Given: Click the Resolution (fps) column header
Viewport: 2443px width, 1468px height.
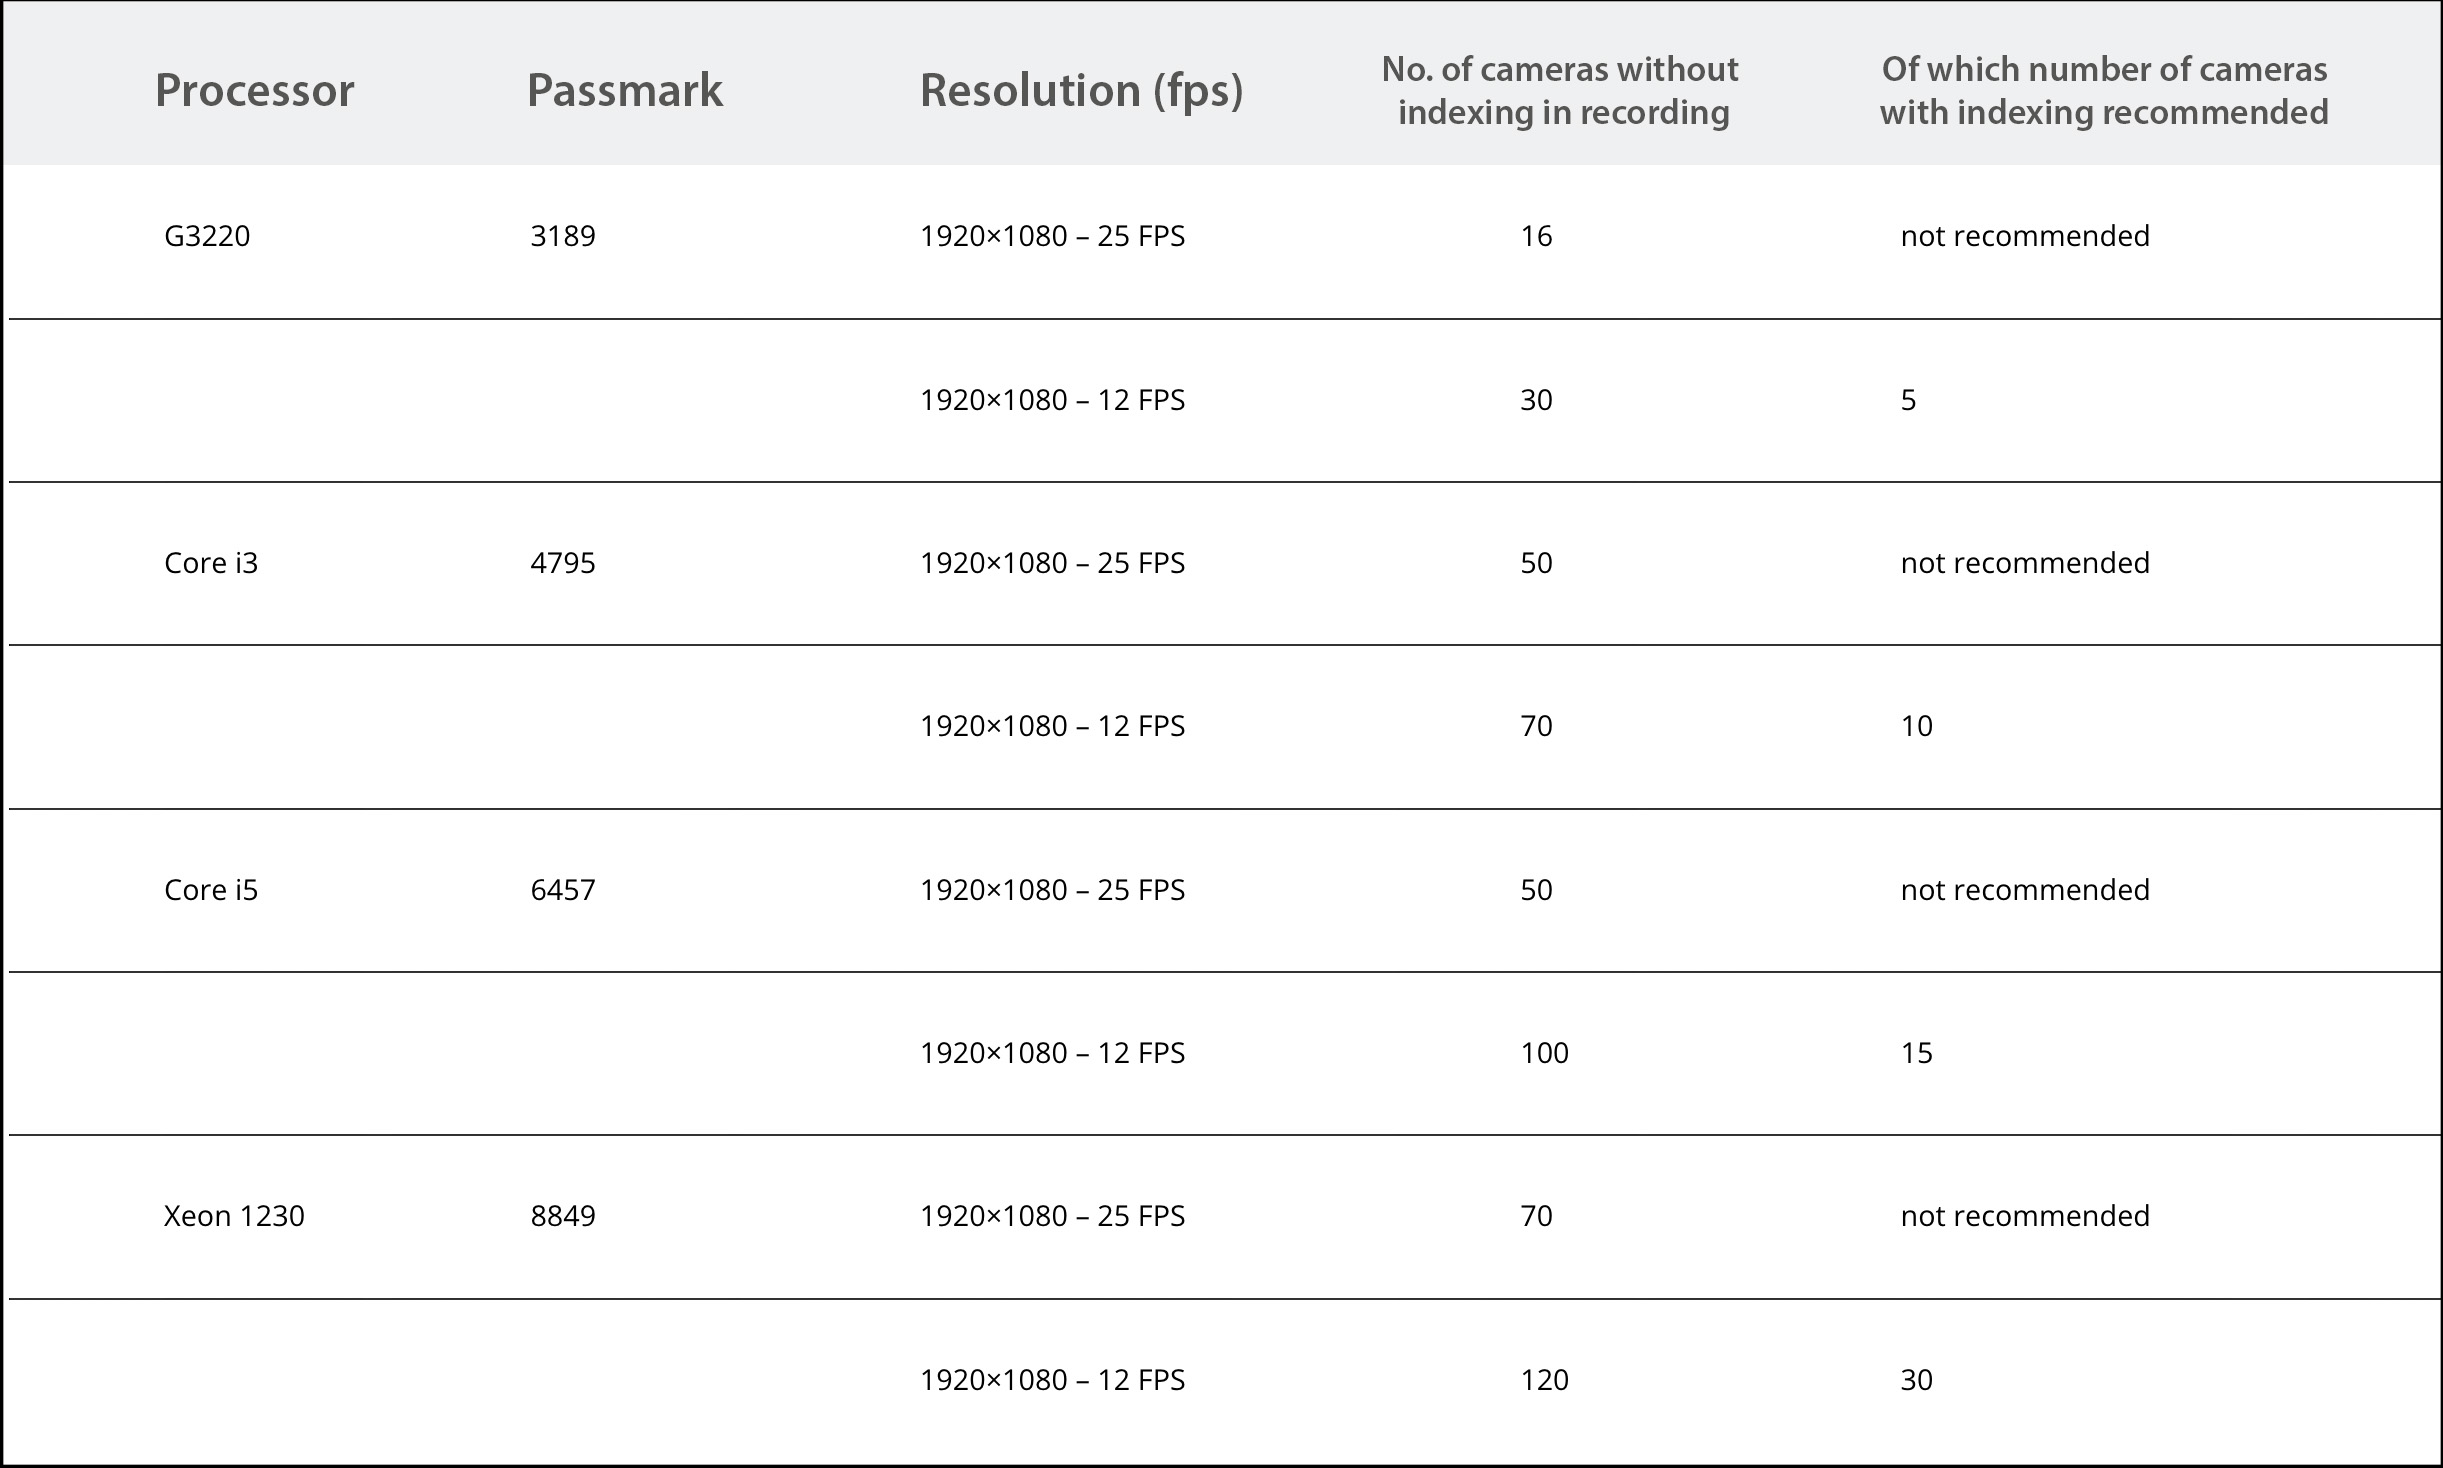Looking at the screenshot, I should (x=1081, y=91).
